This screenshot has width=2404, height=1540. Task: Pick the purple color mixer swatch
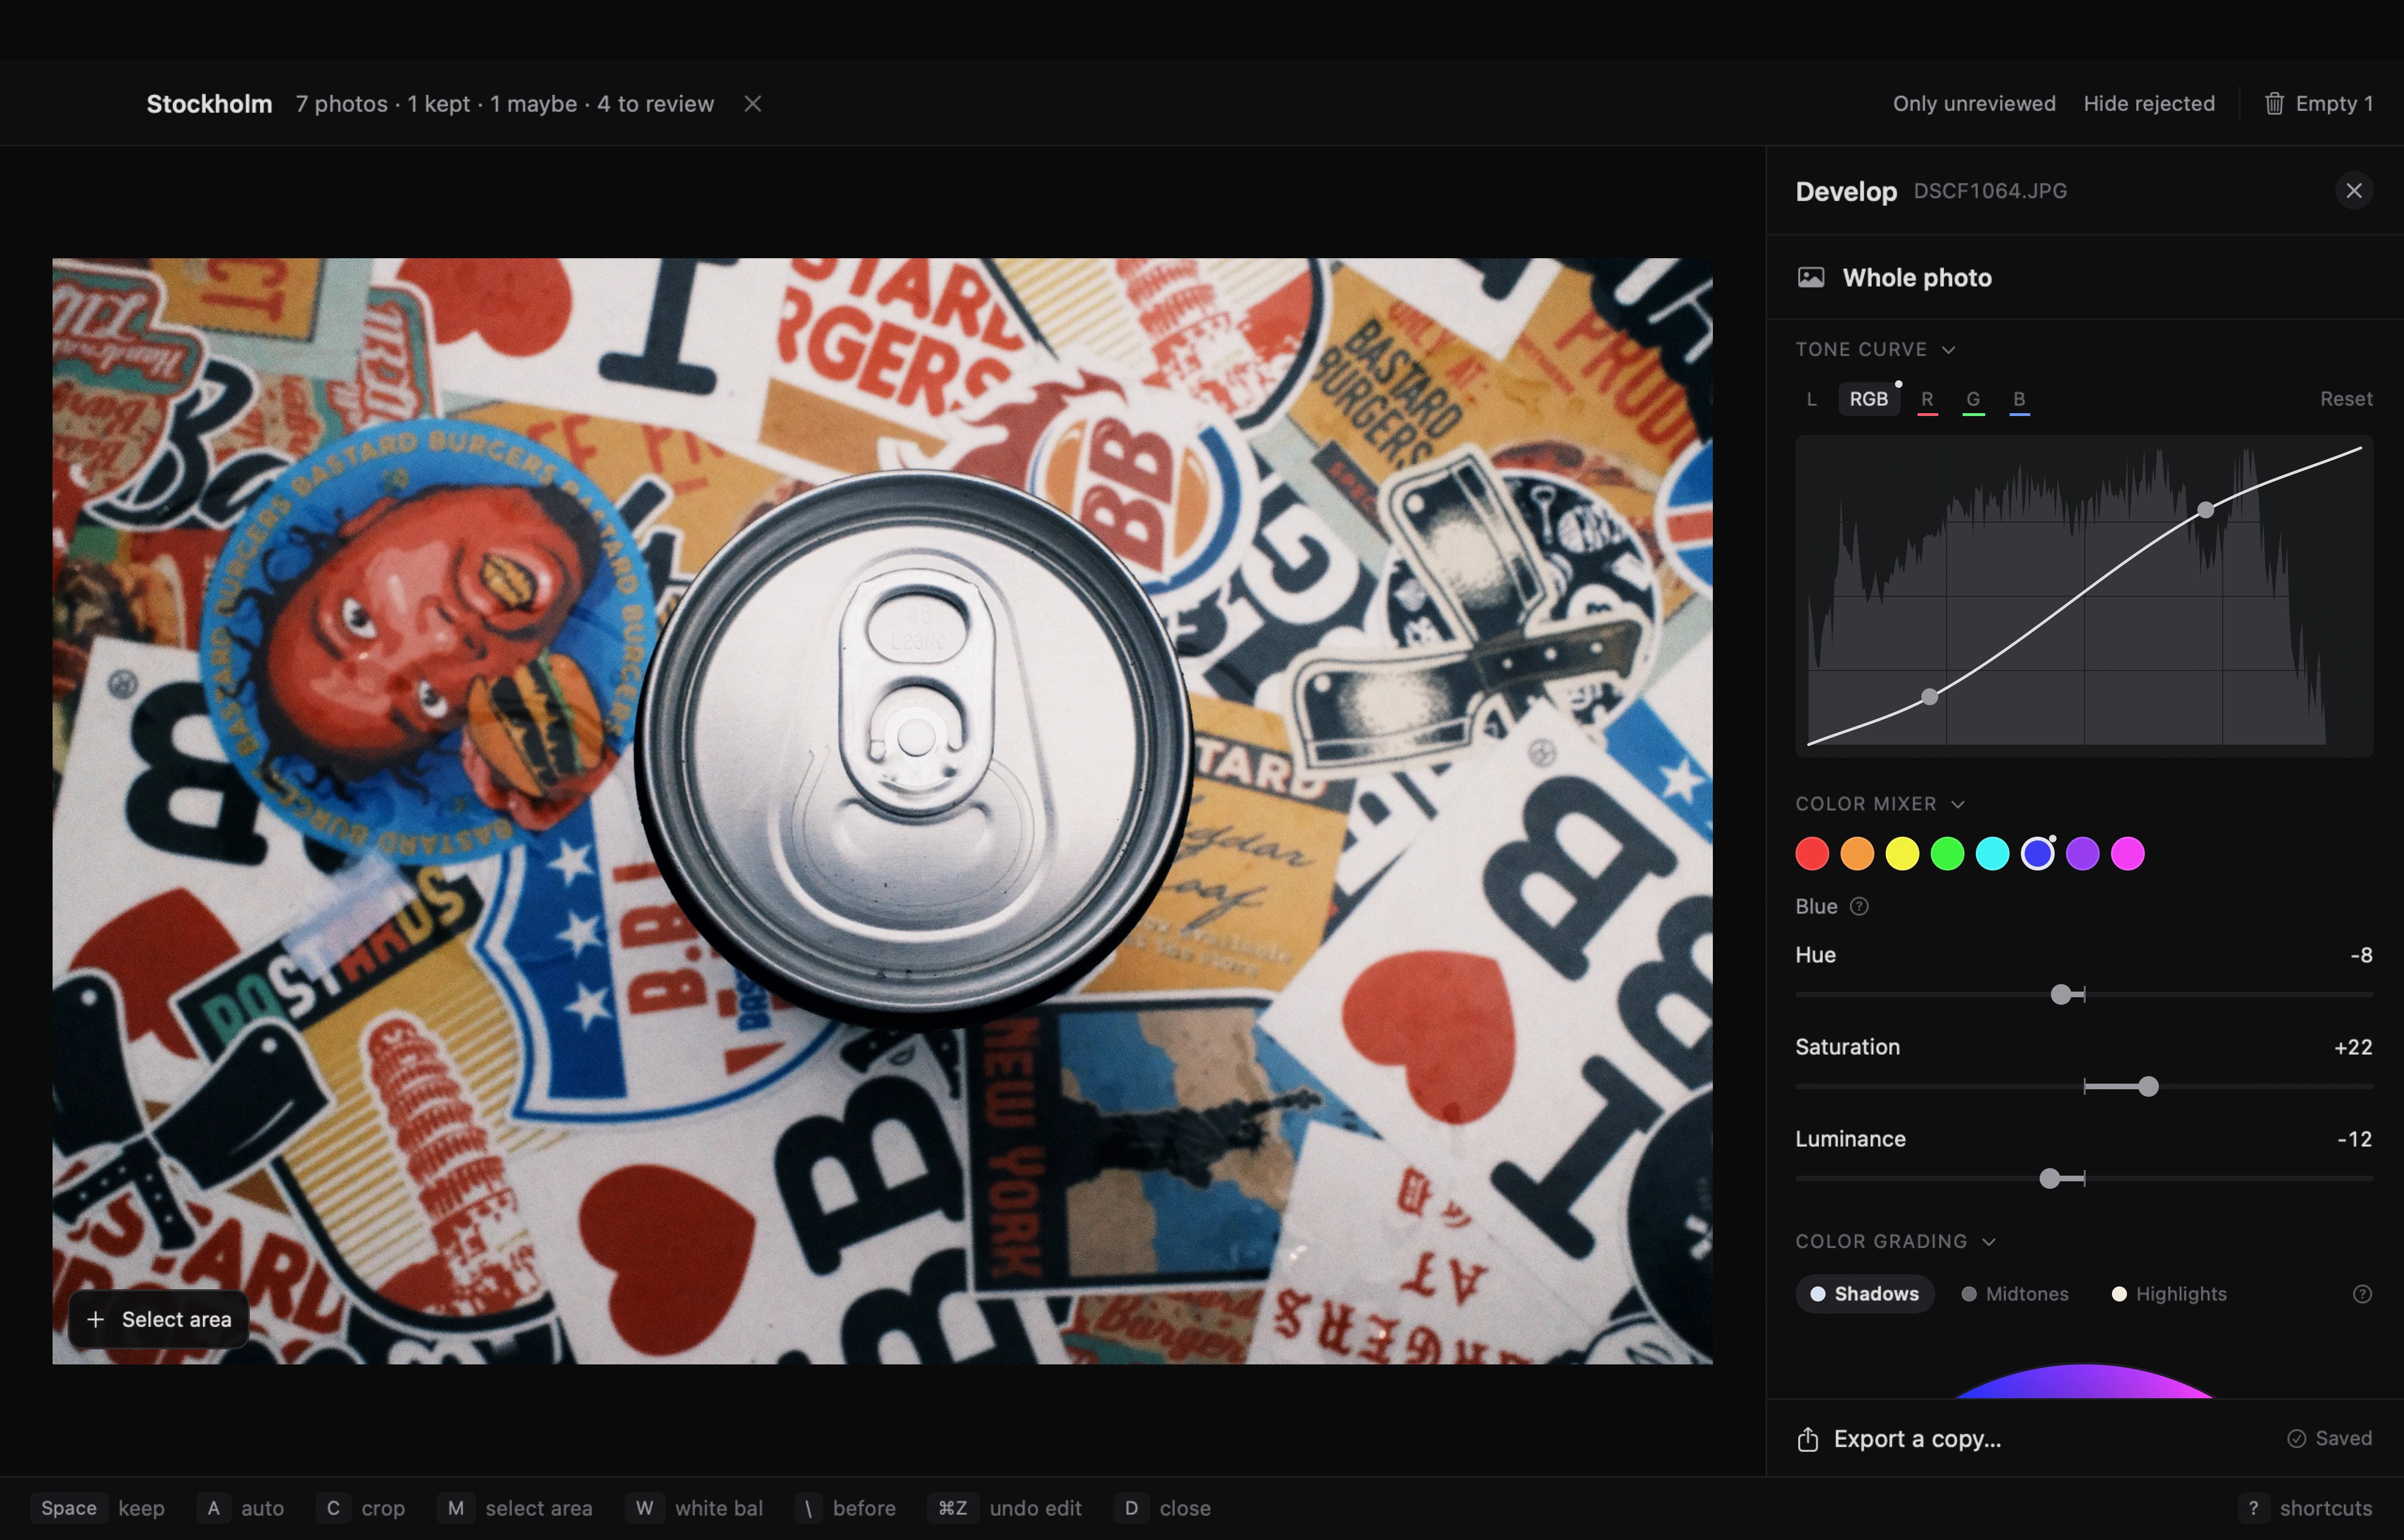tap(2082, 854)
